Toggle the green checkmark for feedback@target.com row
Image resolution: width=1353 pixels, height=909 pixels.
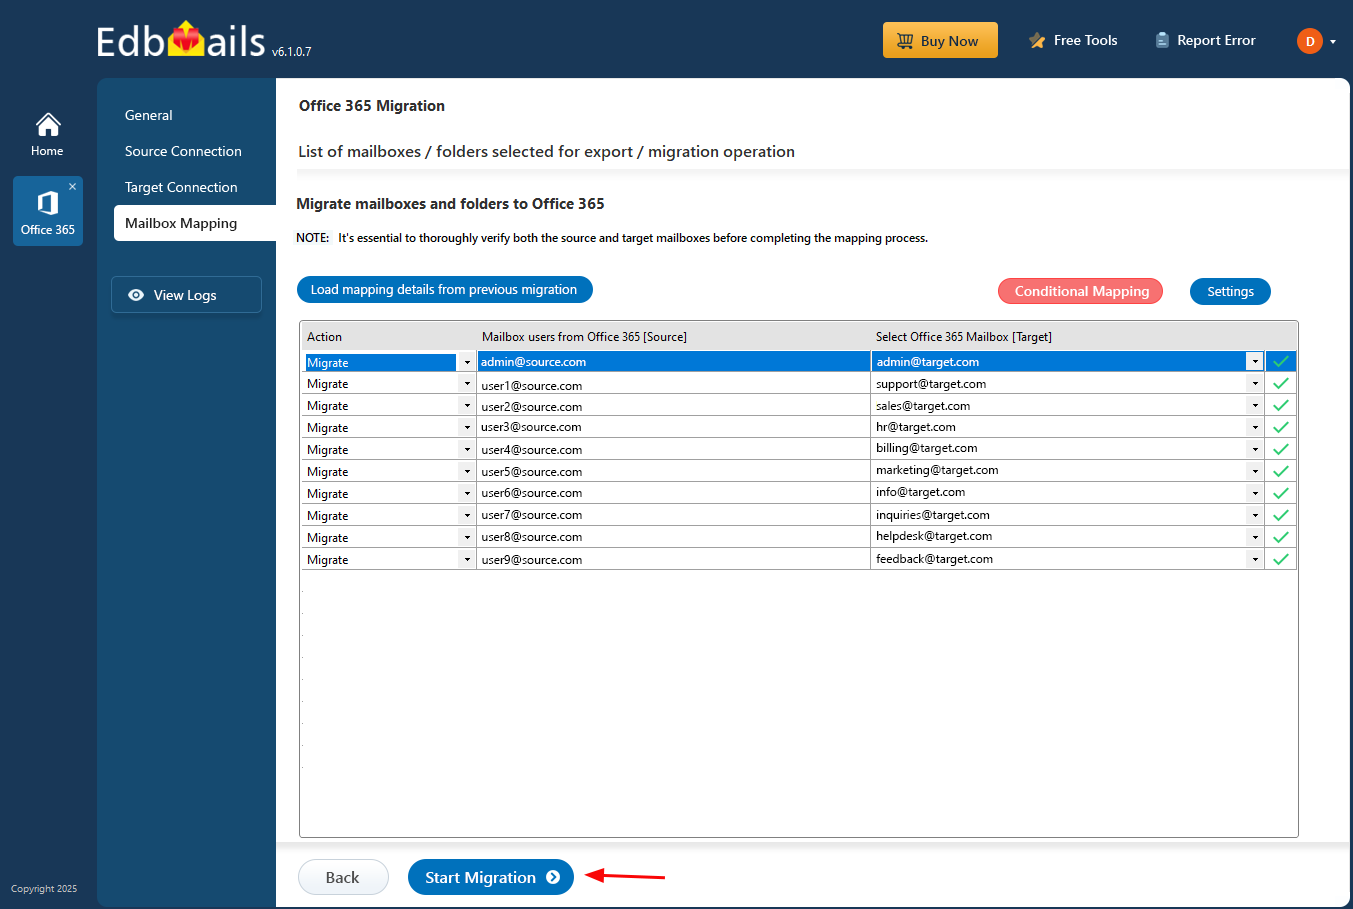click(1280, 559)
